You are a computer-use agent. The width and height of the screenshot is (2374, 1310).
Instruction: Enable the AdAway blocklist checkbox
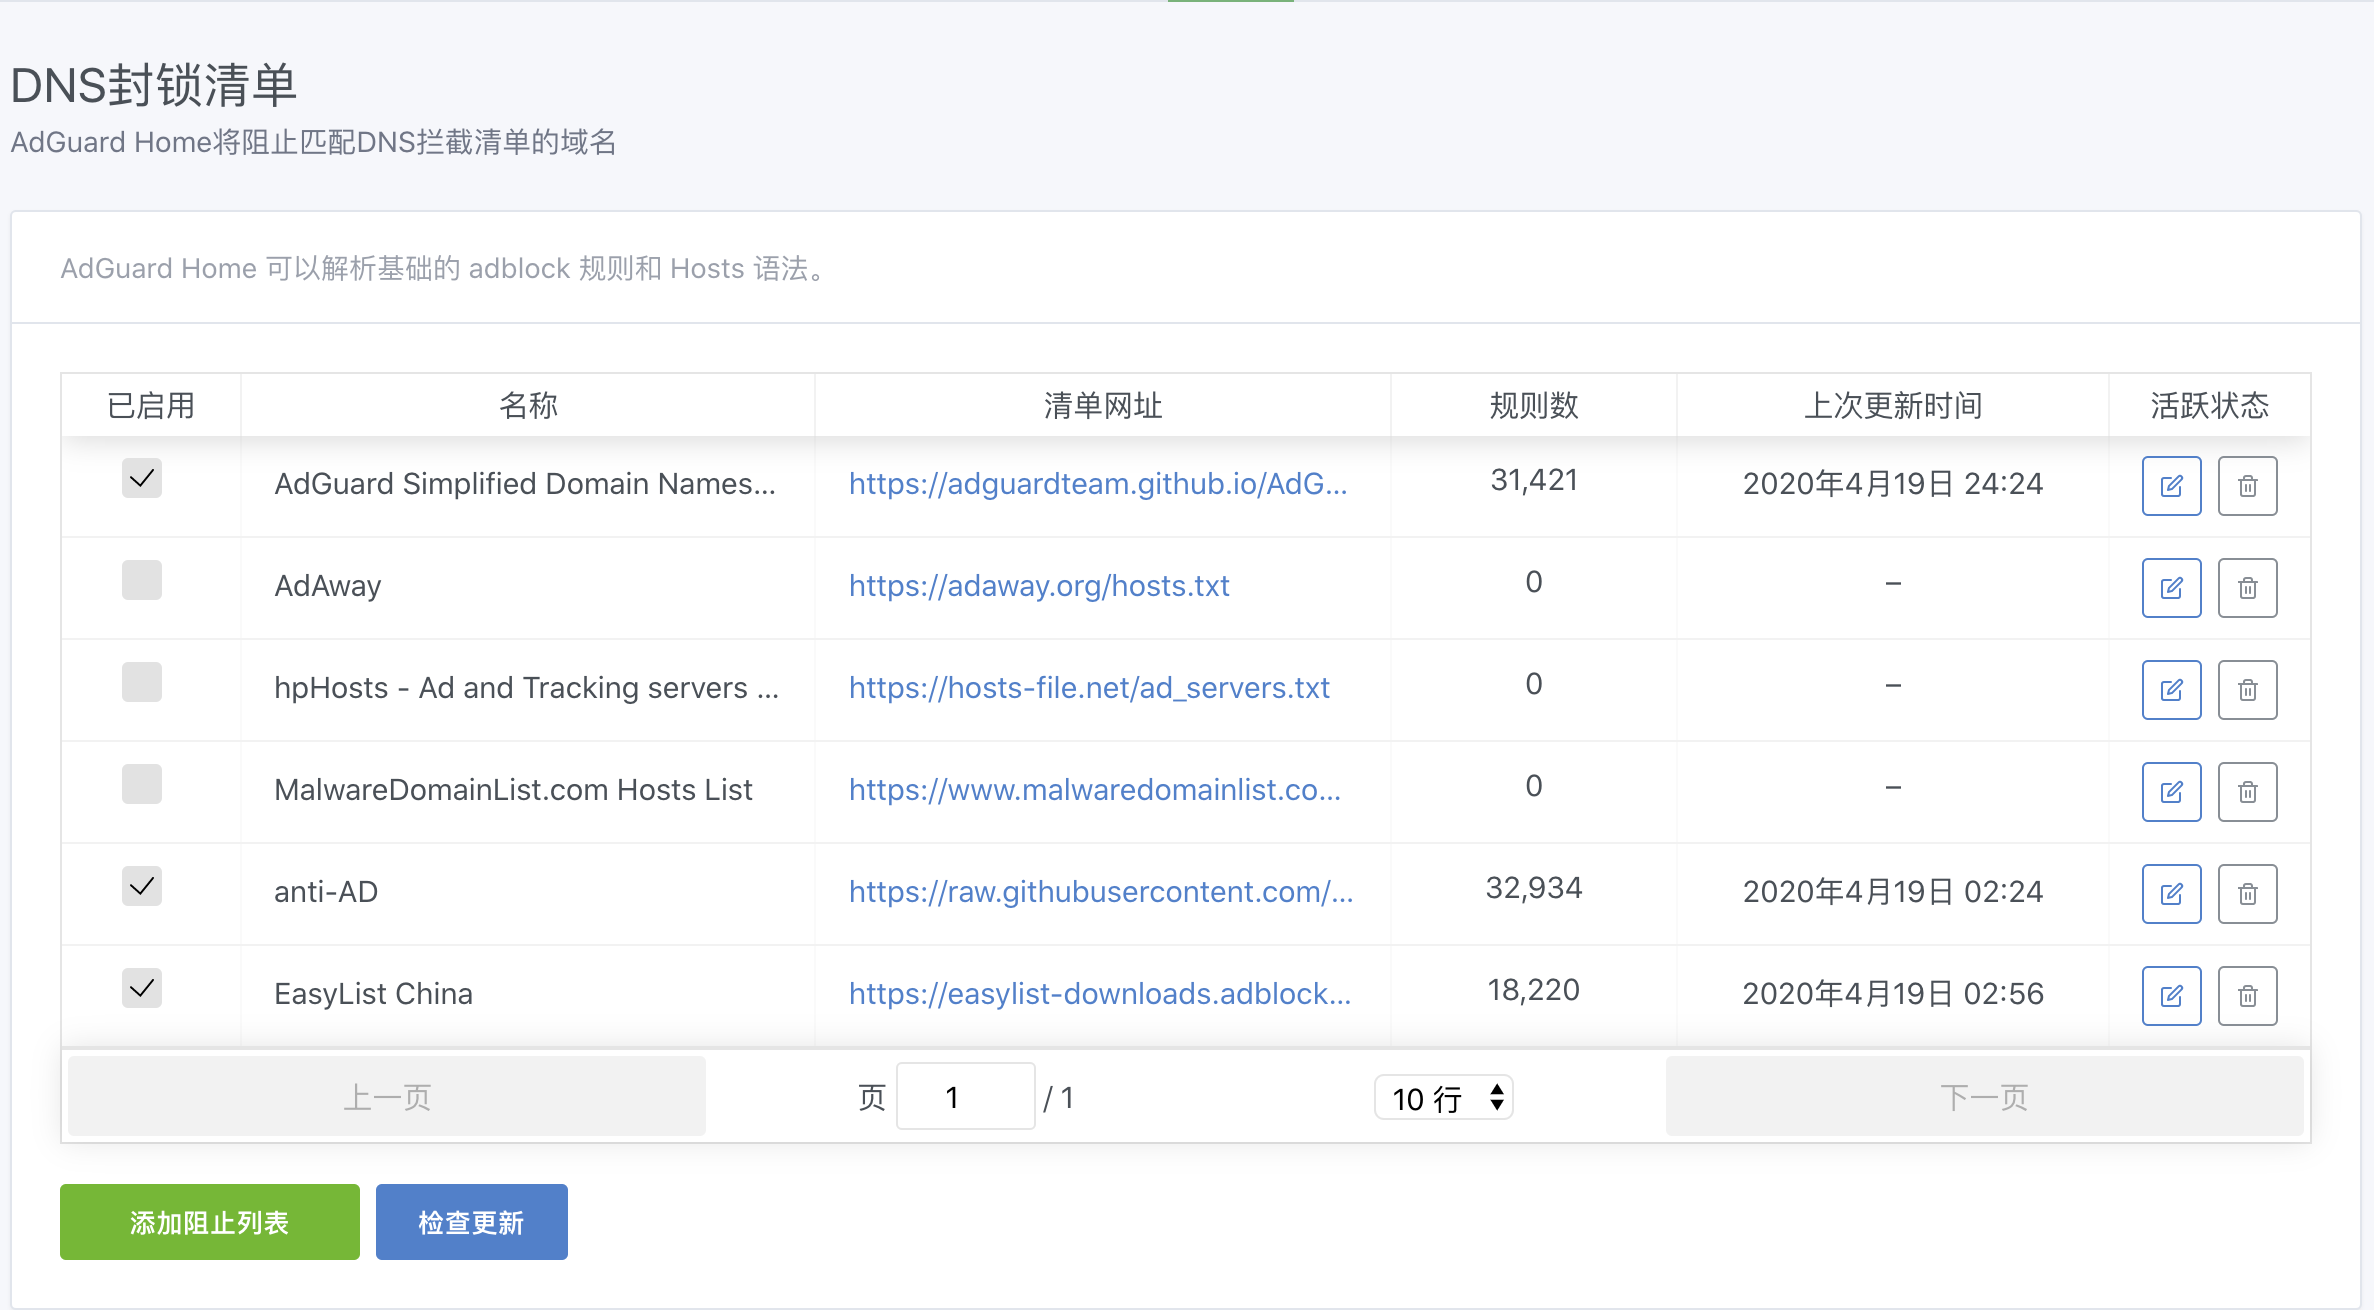(142, 580)
